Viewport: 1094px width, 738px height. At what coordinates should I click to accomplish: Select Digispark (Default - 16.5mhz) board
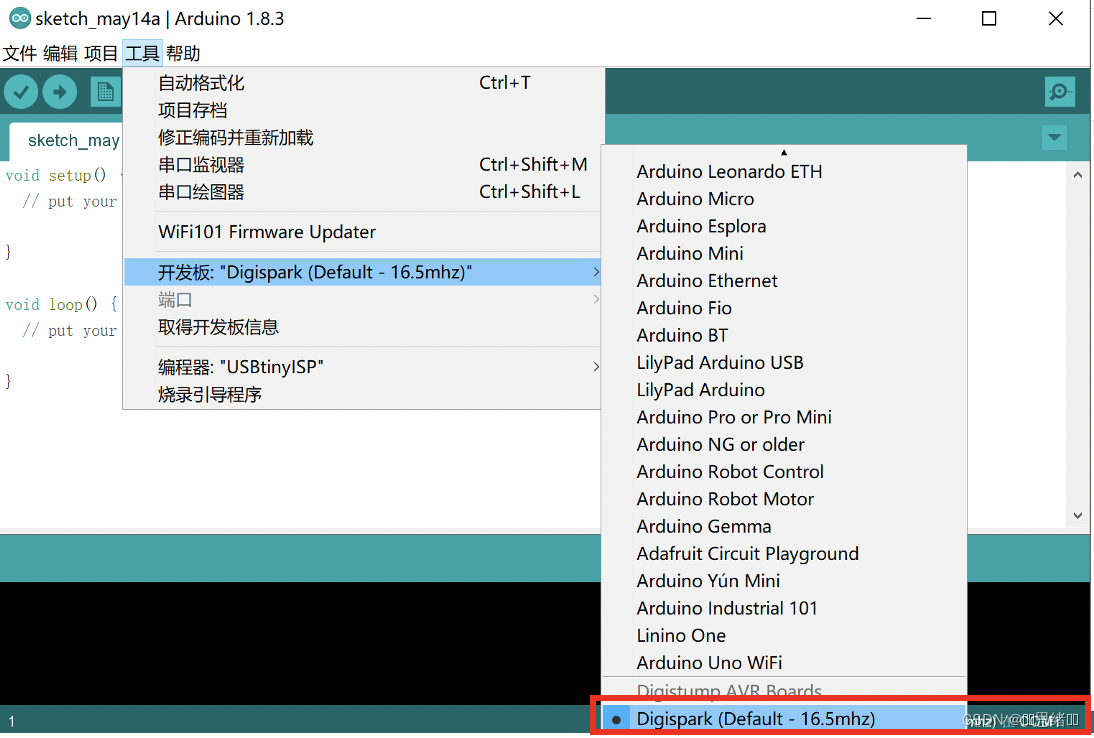[x=784, y=718]
